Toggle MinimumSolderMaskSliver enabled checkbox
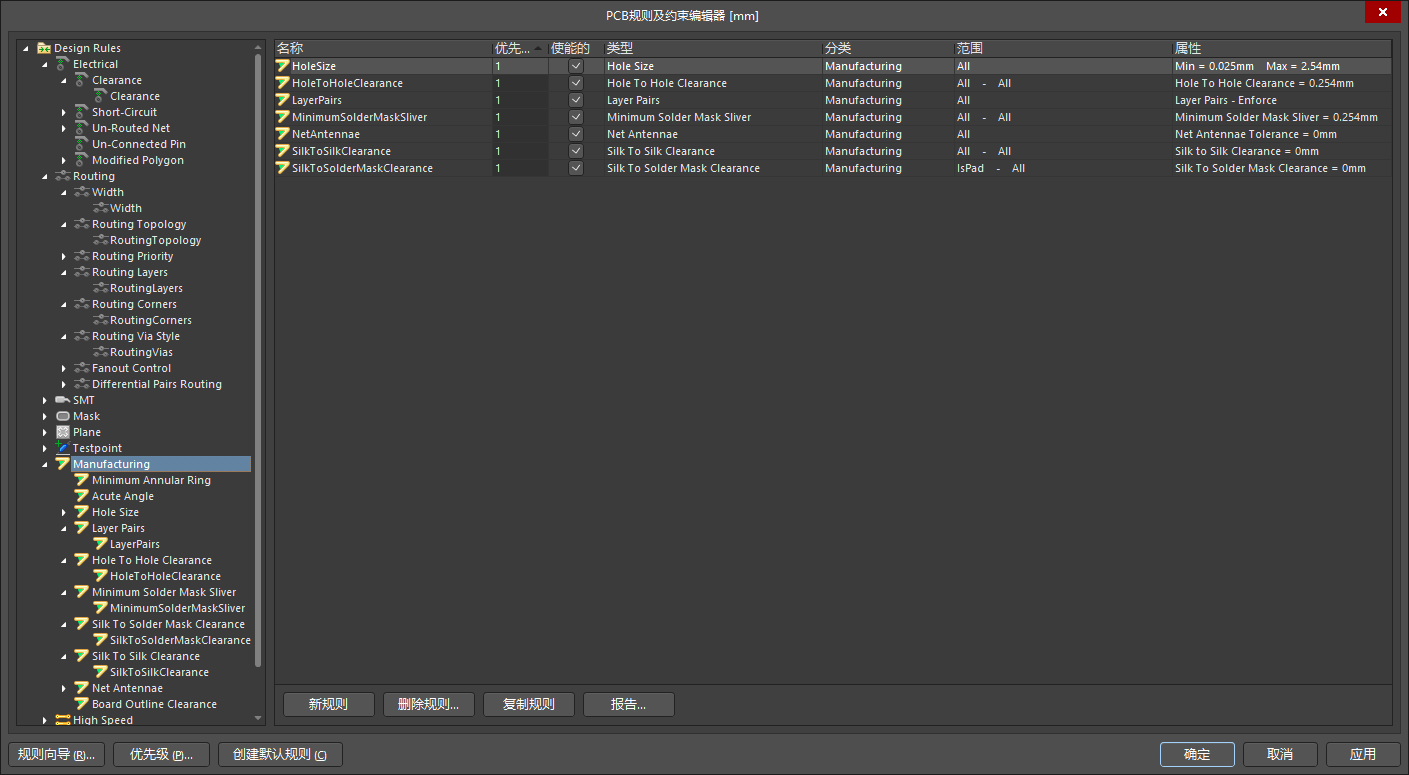This screenshot has width=1409, height=775. click(576, 117)
